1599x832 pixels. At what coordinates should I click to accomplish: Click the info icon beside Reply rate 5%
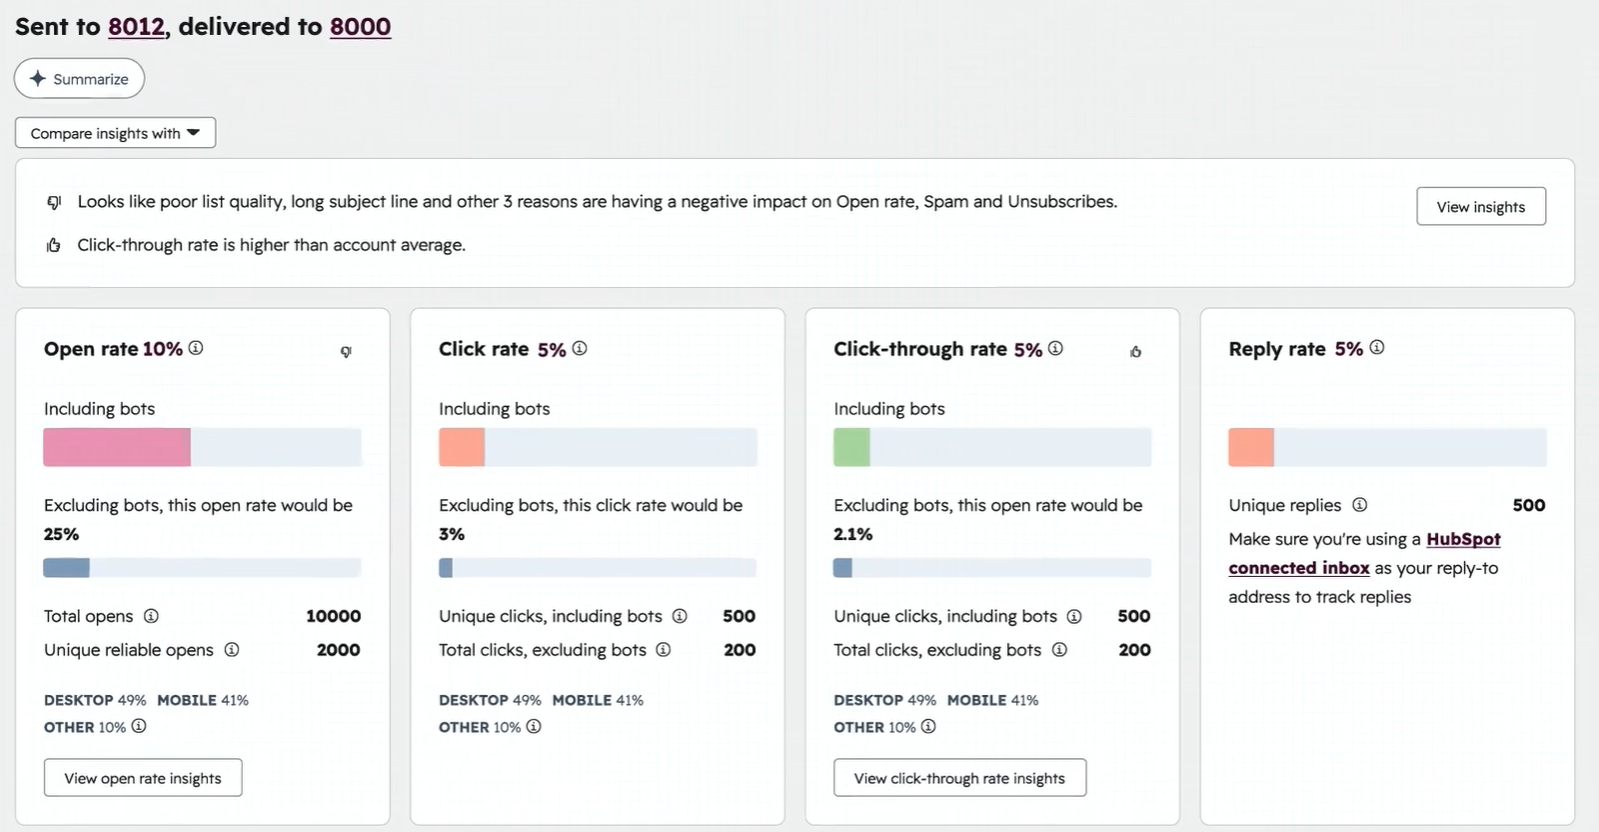click(x=1377, y=347)
